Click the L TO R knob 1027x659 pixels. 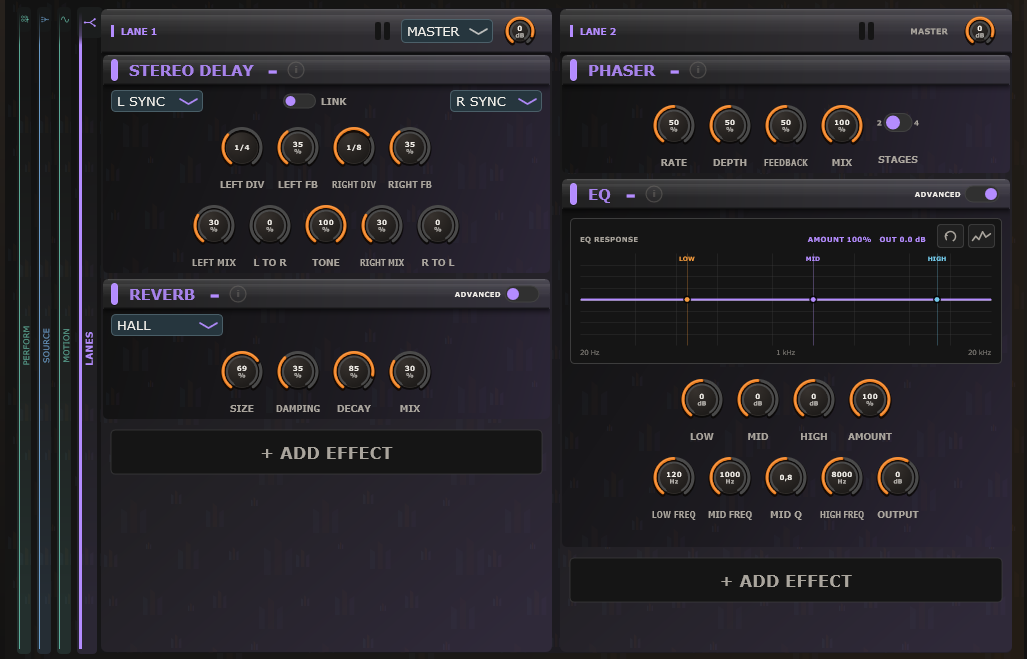click(x=270, y=226)
